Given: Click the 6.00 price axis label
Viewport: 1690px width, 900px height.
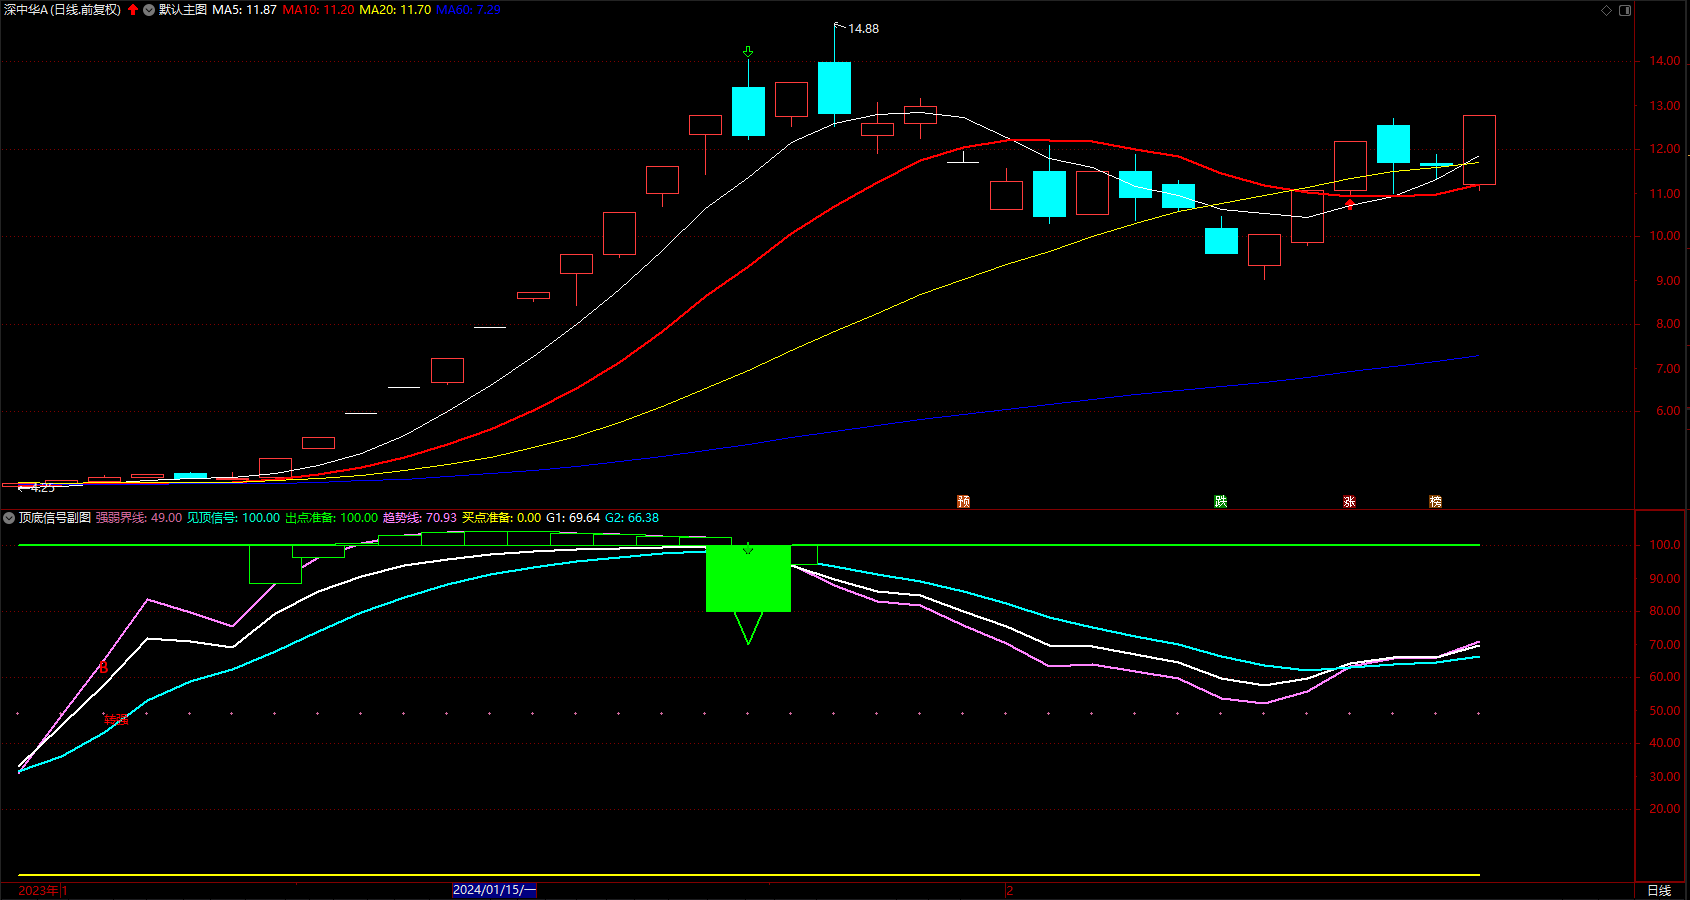Looking at the screenshot, I should (1667, 411).
